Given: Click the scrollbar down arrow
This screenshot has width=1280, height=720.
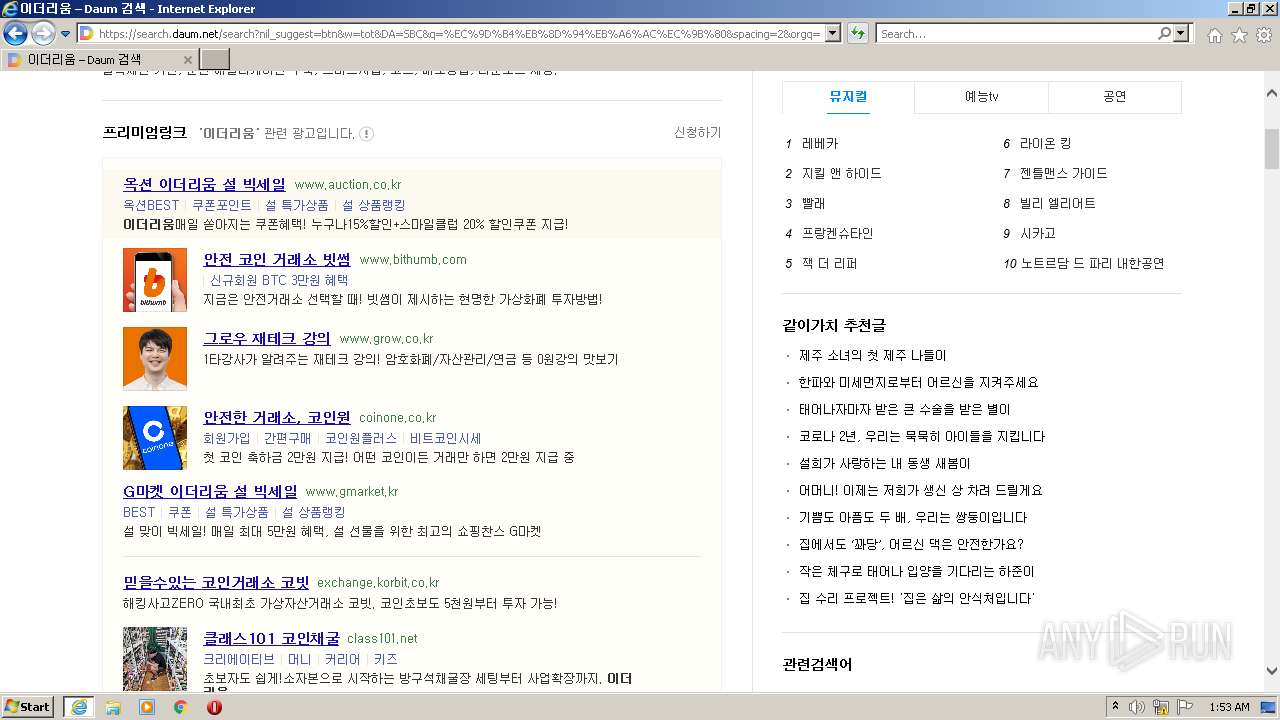Looking at the screenshot, I should point(1272,671).
